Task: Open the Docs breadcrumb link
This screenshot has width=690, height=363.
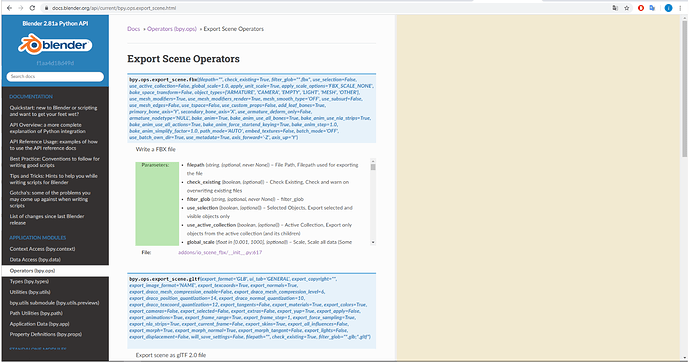Action: [x=133, y=29]
